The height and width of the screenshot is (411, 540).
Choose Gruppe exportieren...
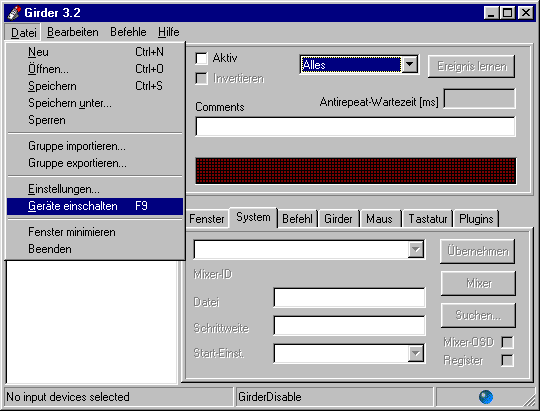click(x=95, y=163)
